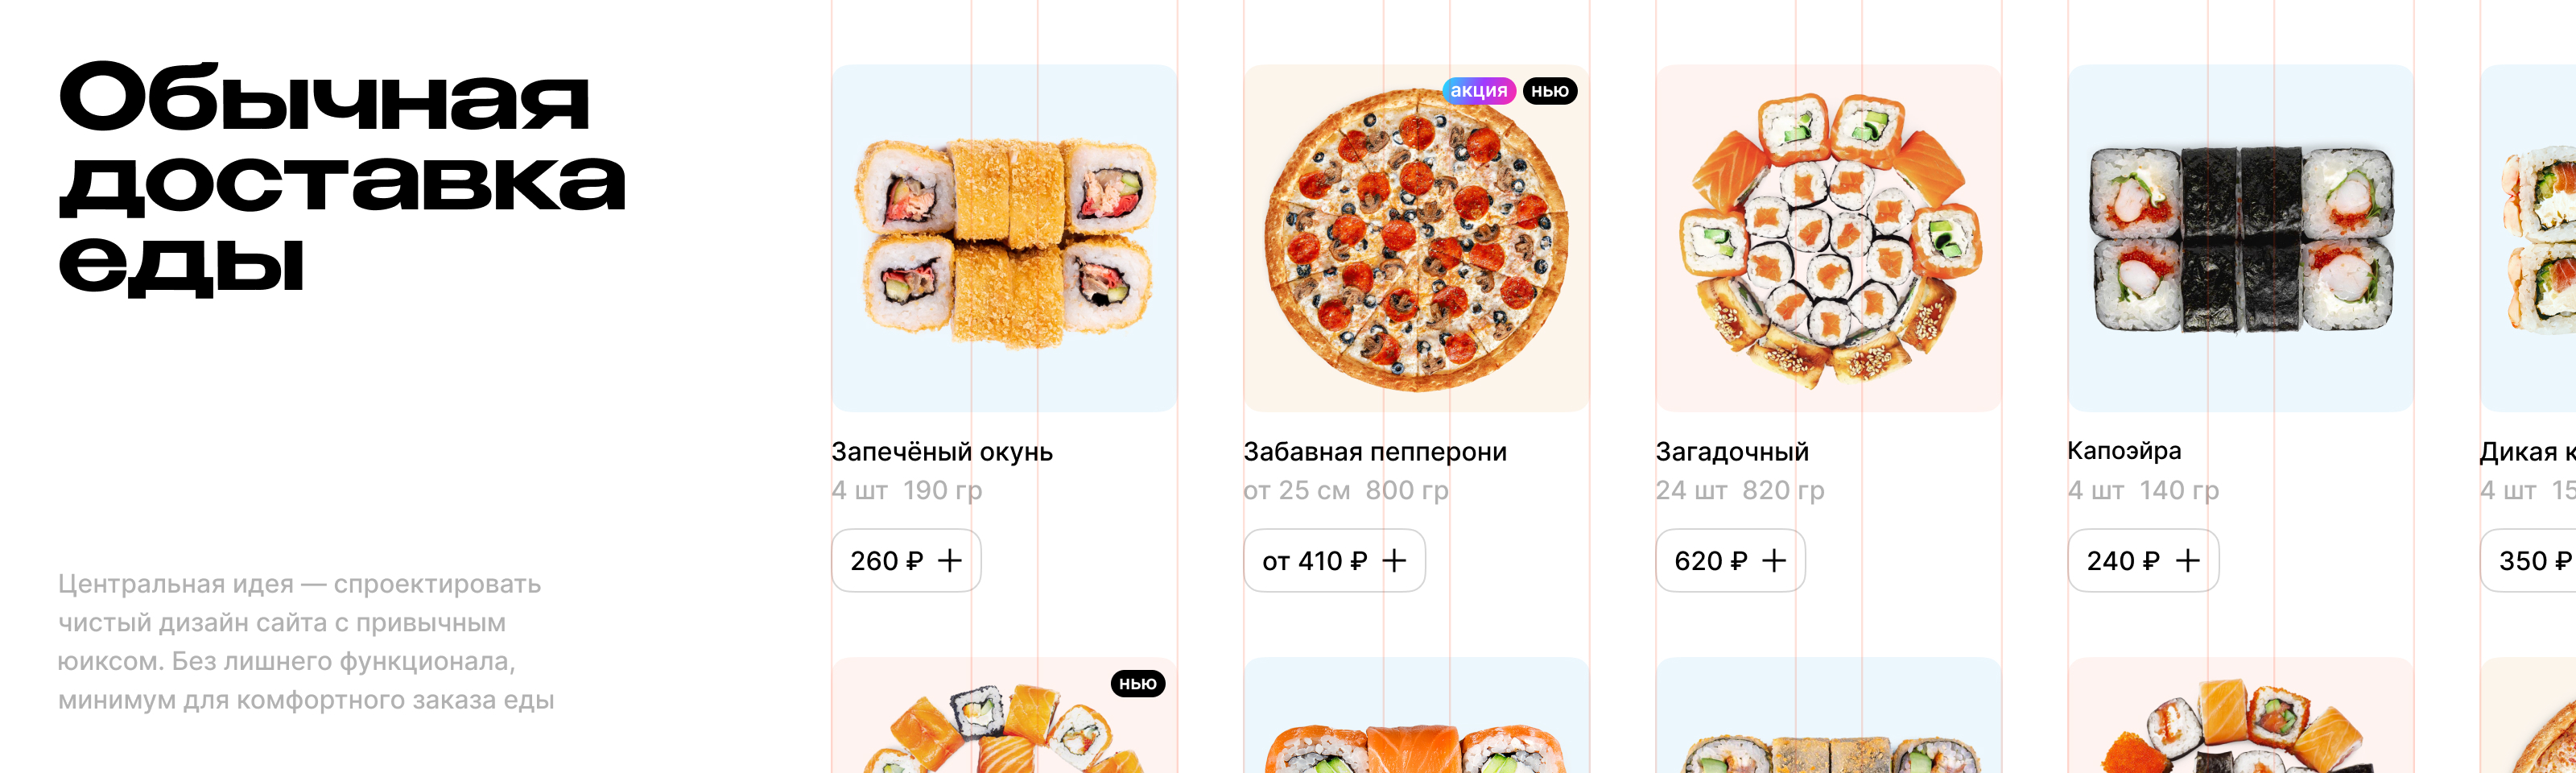2576x773 pixels.
Task: Click the Запечёный окунь product title
Action: 942,452
